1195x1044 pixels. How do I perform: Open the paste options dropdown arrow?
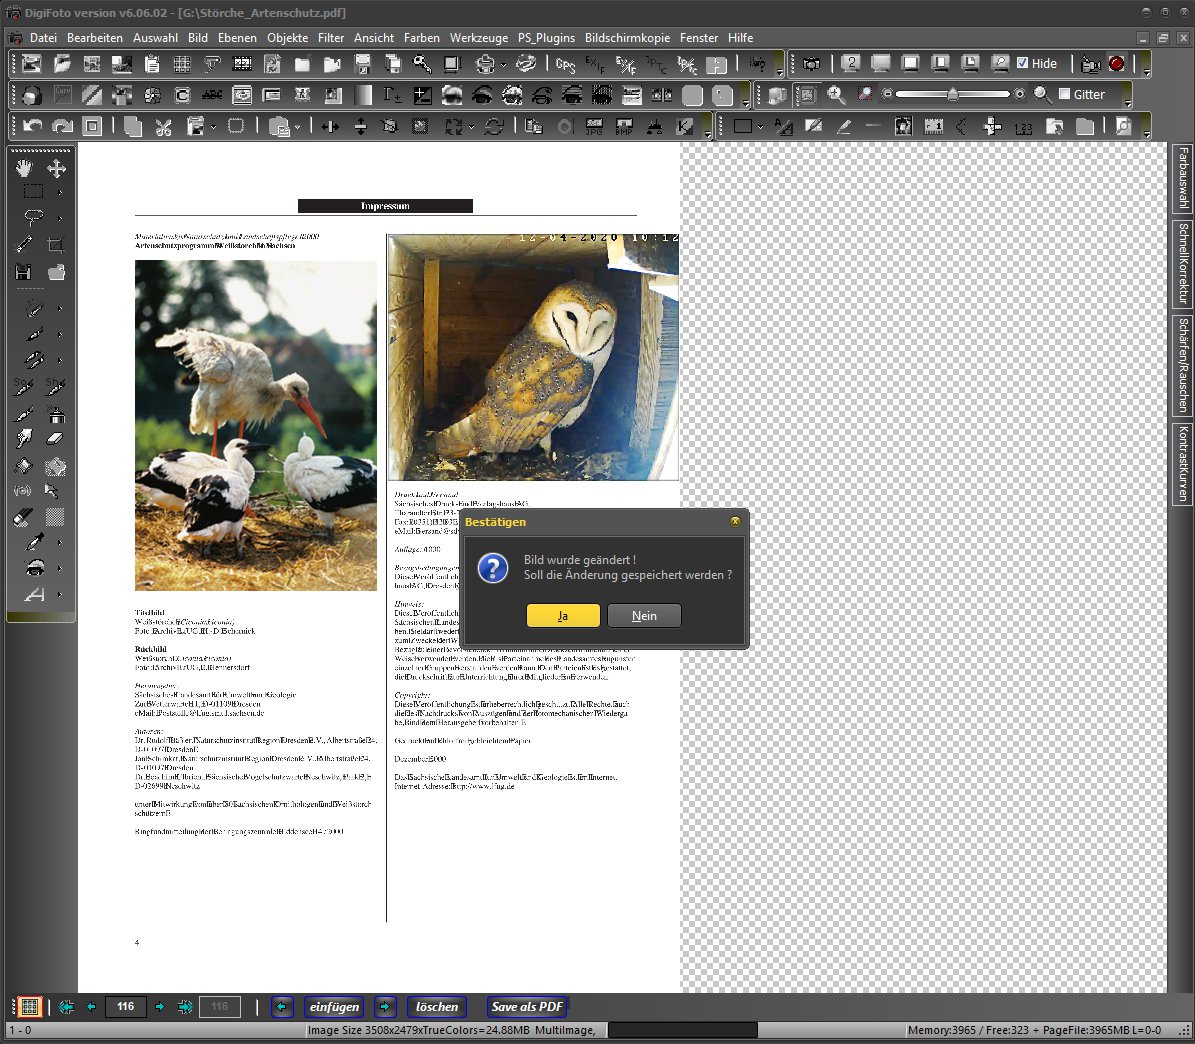pos(297,127)
